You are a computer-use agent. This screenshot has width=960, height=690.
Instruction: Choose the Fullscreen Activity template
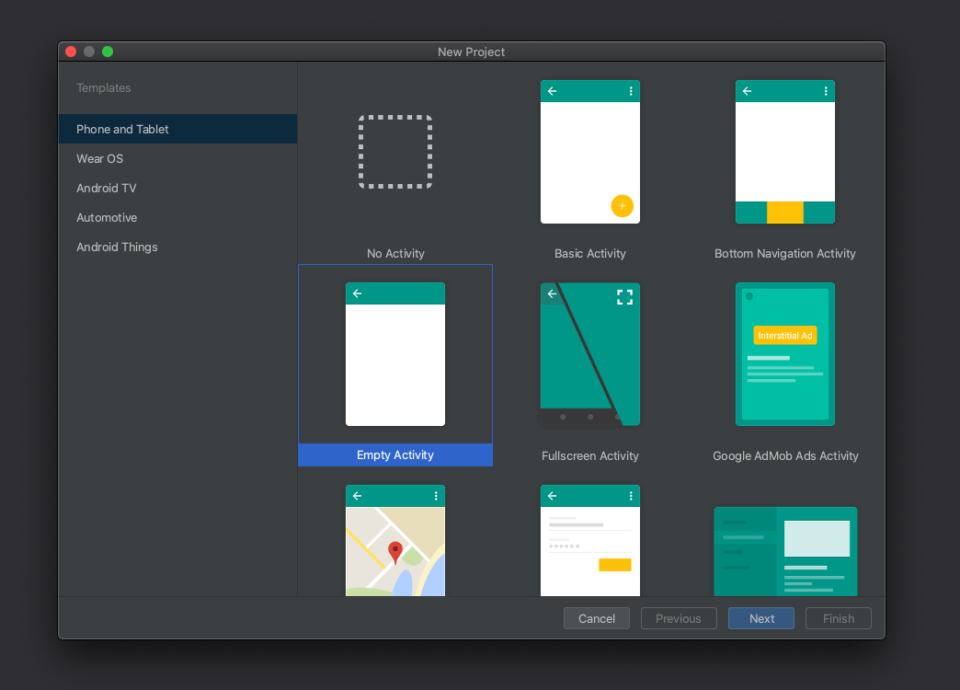(x=590, y=355)
